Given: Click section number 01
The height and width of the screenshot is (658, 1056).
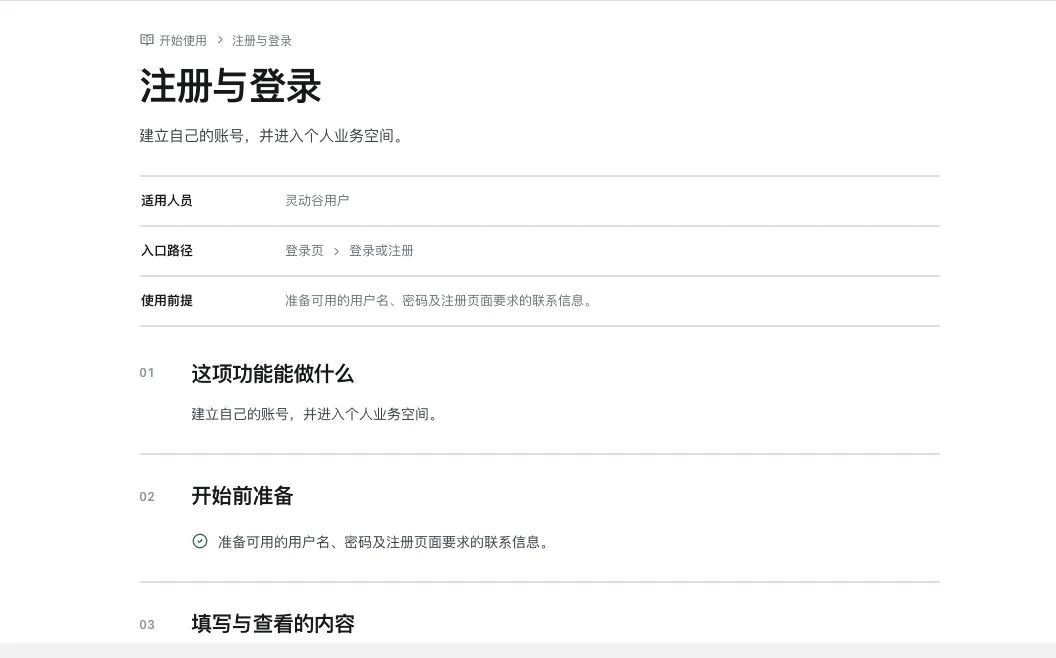Looking at the screenshot, I should (x=147, y=372).
